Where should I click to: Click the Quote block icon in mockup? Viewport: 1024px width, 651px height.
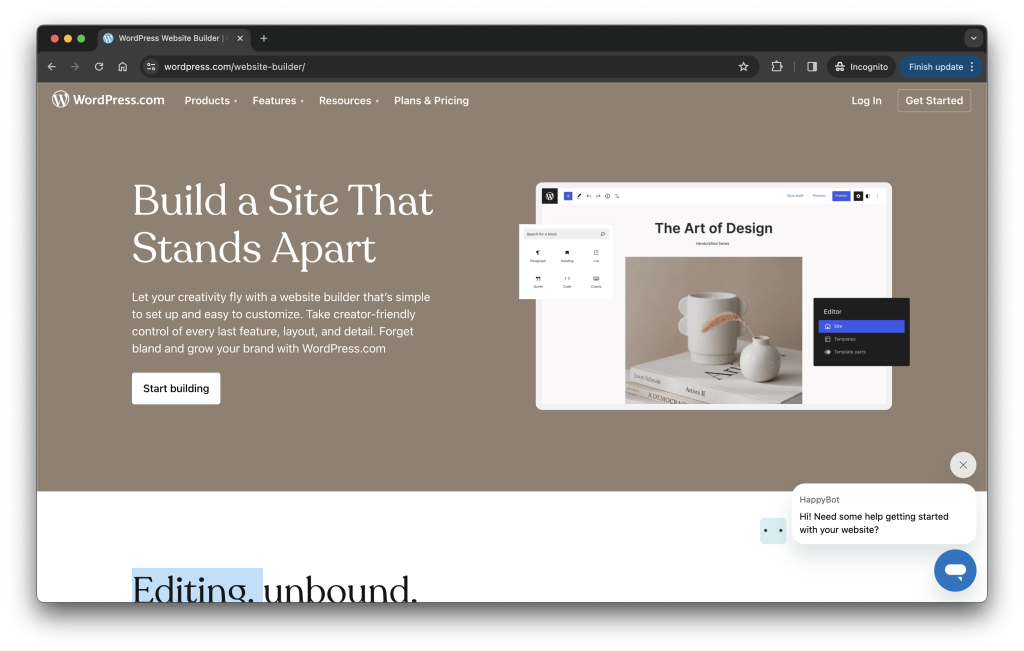537,281
